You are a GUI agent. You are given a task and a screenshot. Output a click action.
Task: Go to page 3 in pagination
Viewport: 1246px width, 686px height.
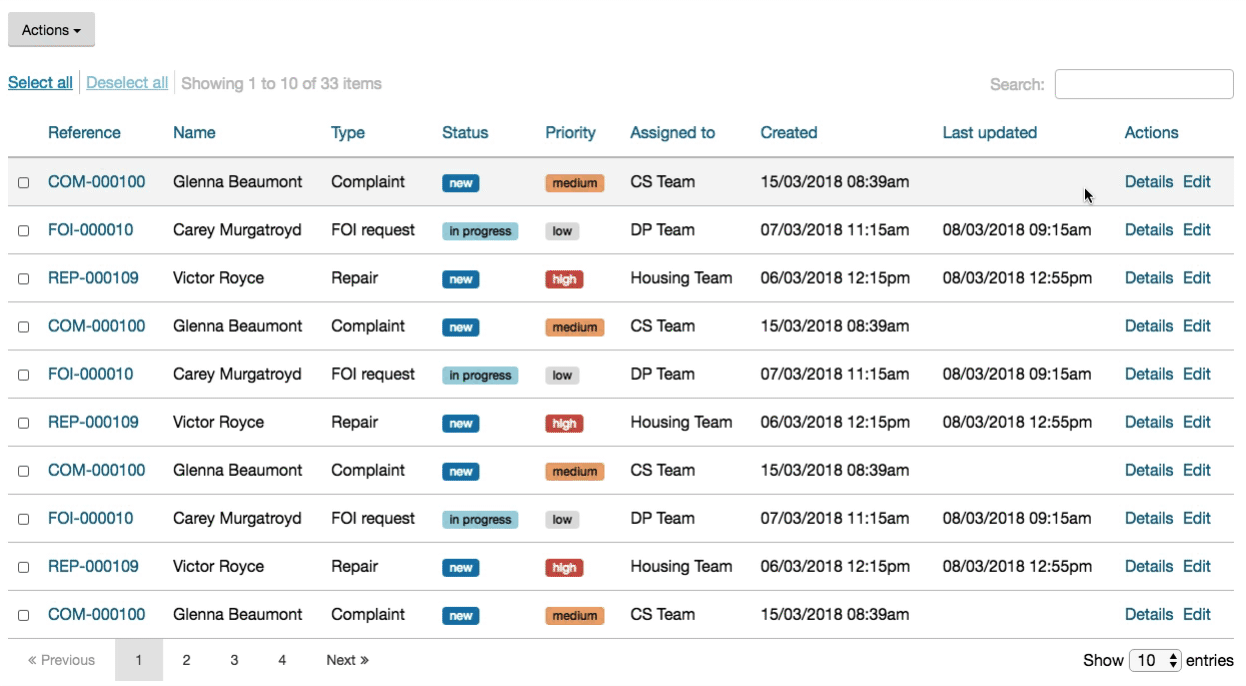(x=234, y=660)
